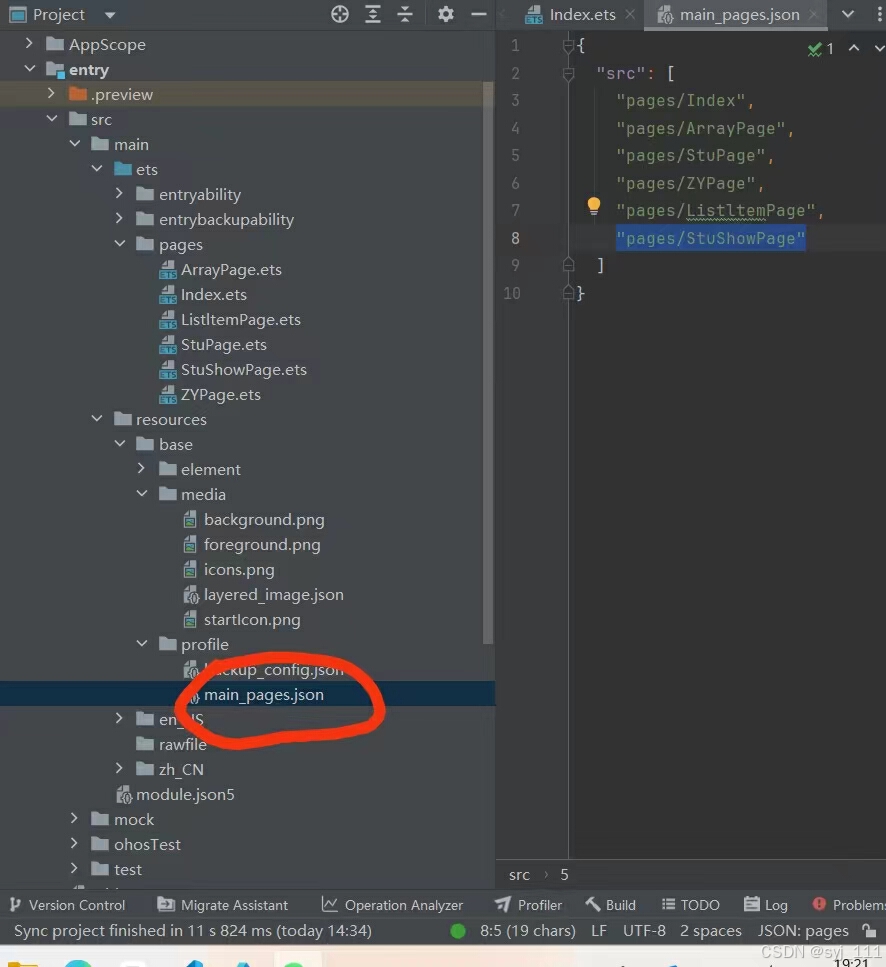The width and height of the screenshot is (886, 967).
Task: Collapse the resources folder
Action: [x=97, y=418]
